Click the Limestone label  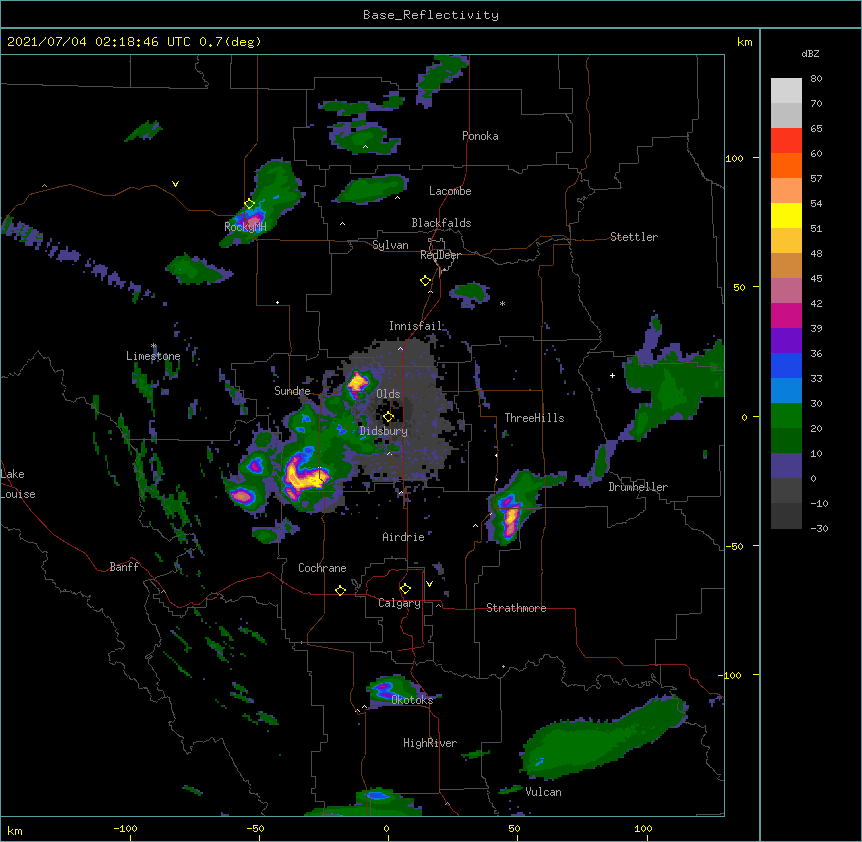[153, 356]
